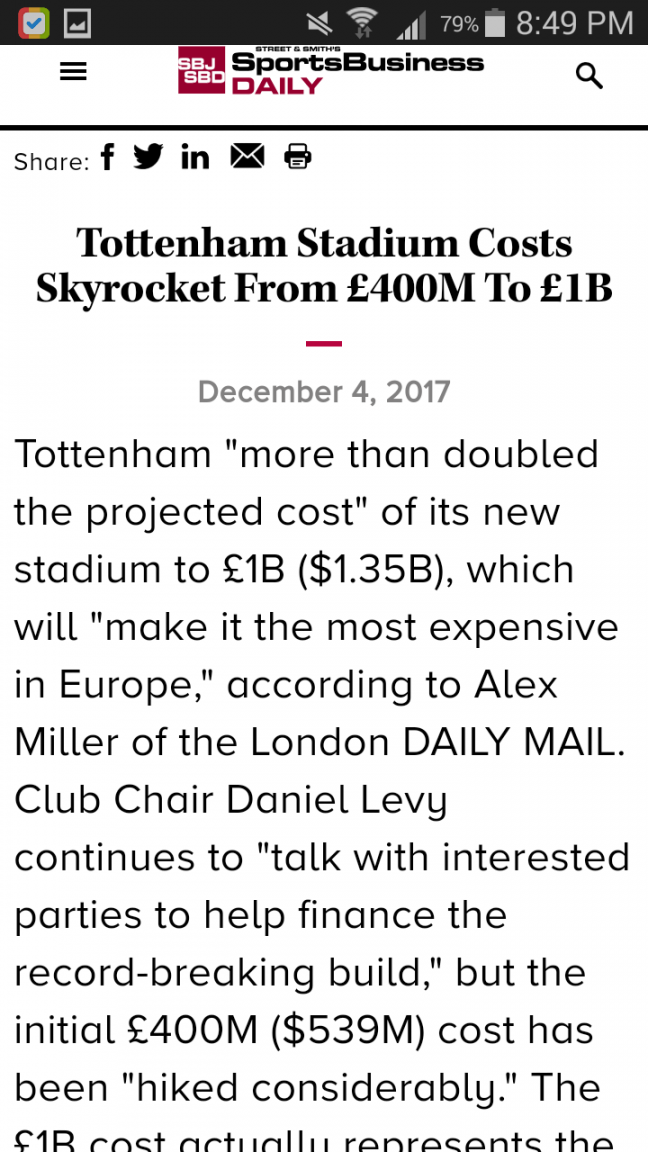The height and width of the screenshot is (1152, 648).
Task: Open the image notification in status bar
Action: click(77, 22)
